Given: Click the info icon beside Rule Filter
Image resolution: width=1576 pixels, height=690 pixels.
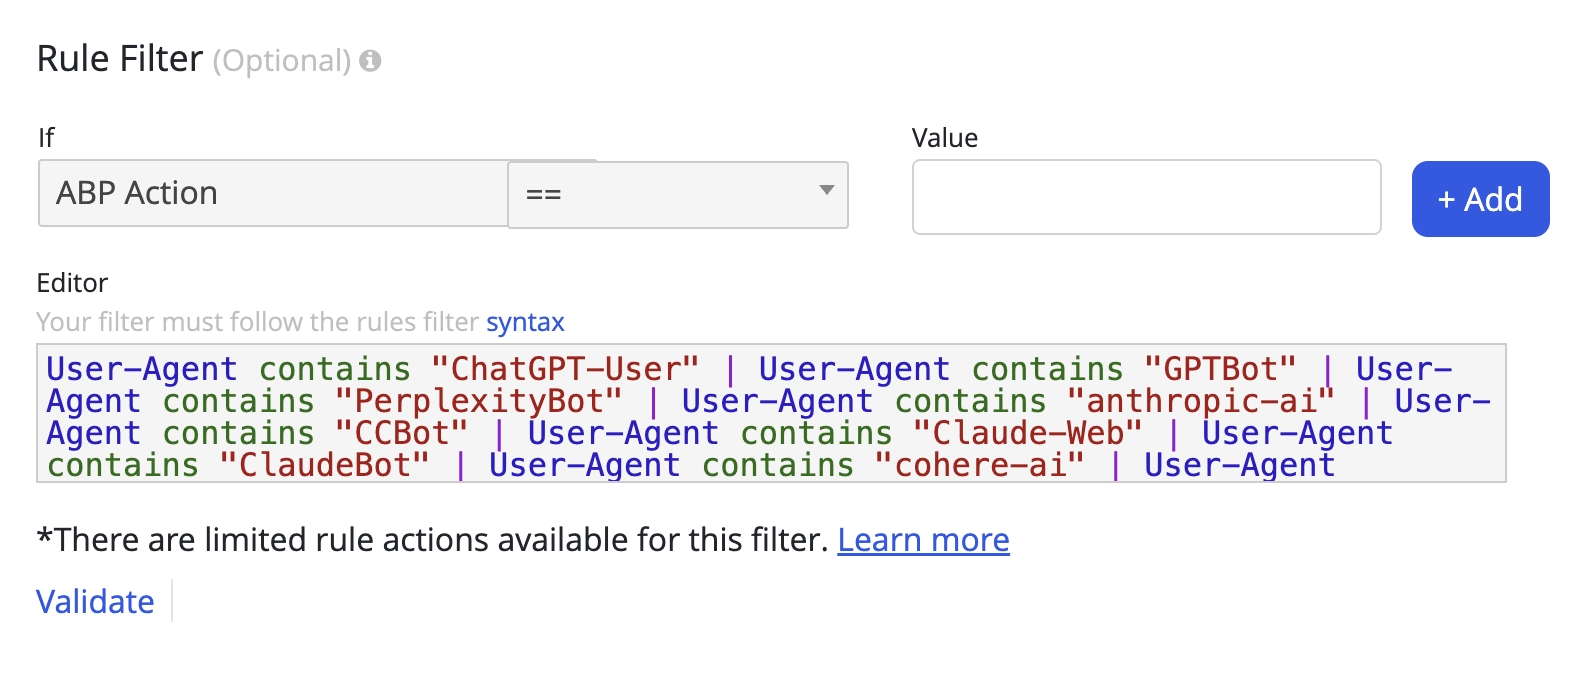Looking at the screenshot, I should click(x=370, y=61).
